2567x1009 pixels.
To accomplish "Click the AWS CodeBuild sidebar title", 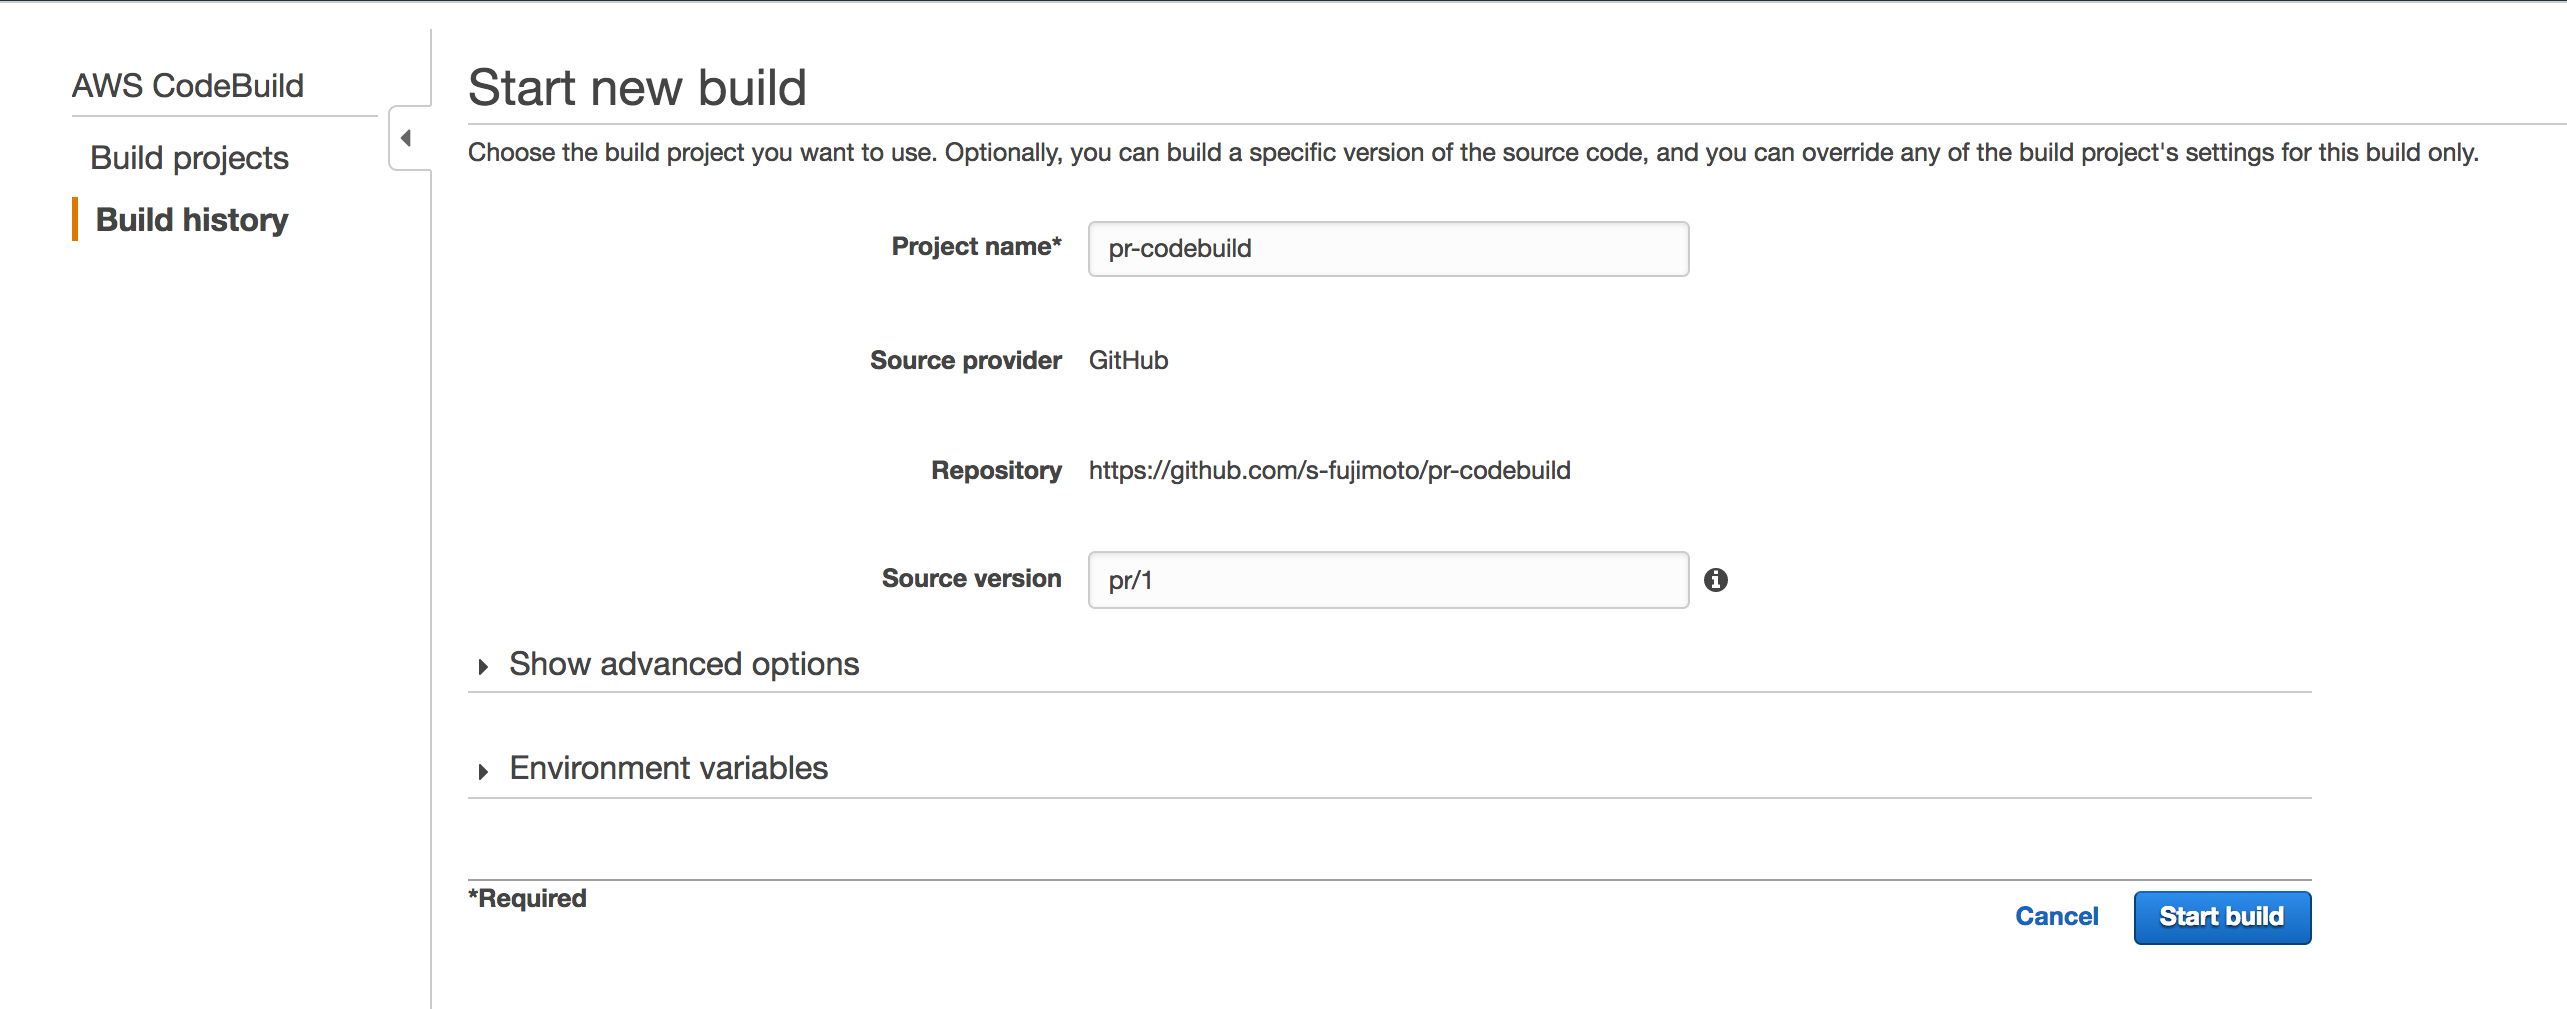I will tap(188, 86).
